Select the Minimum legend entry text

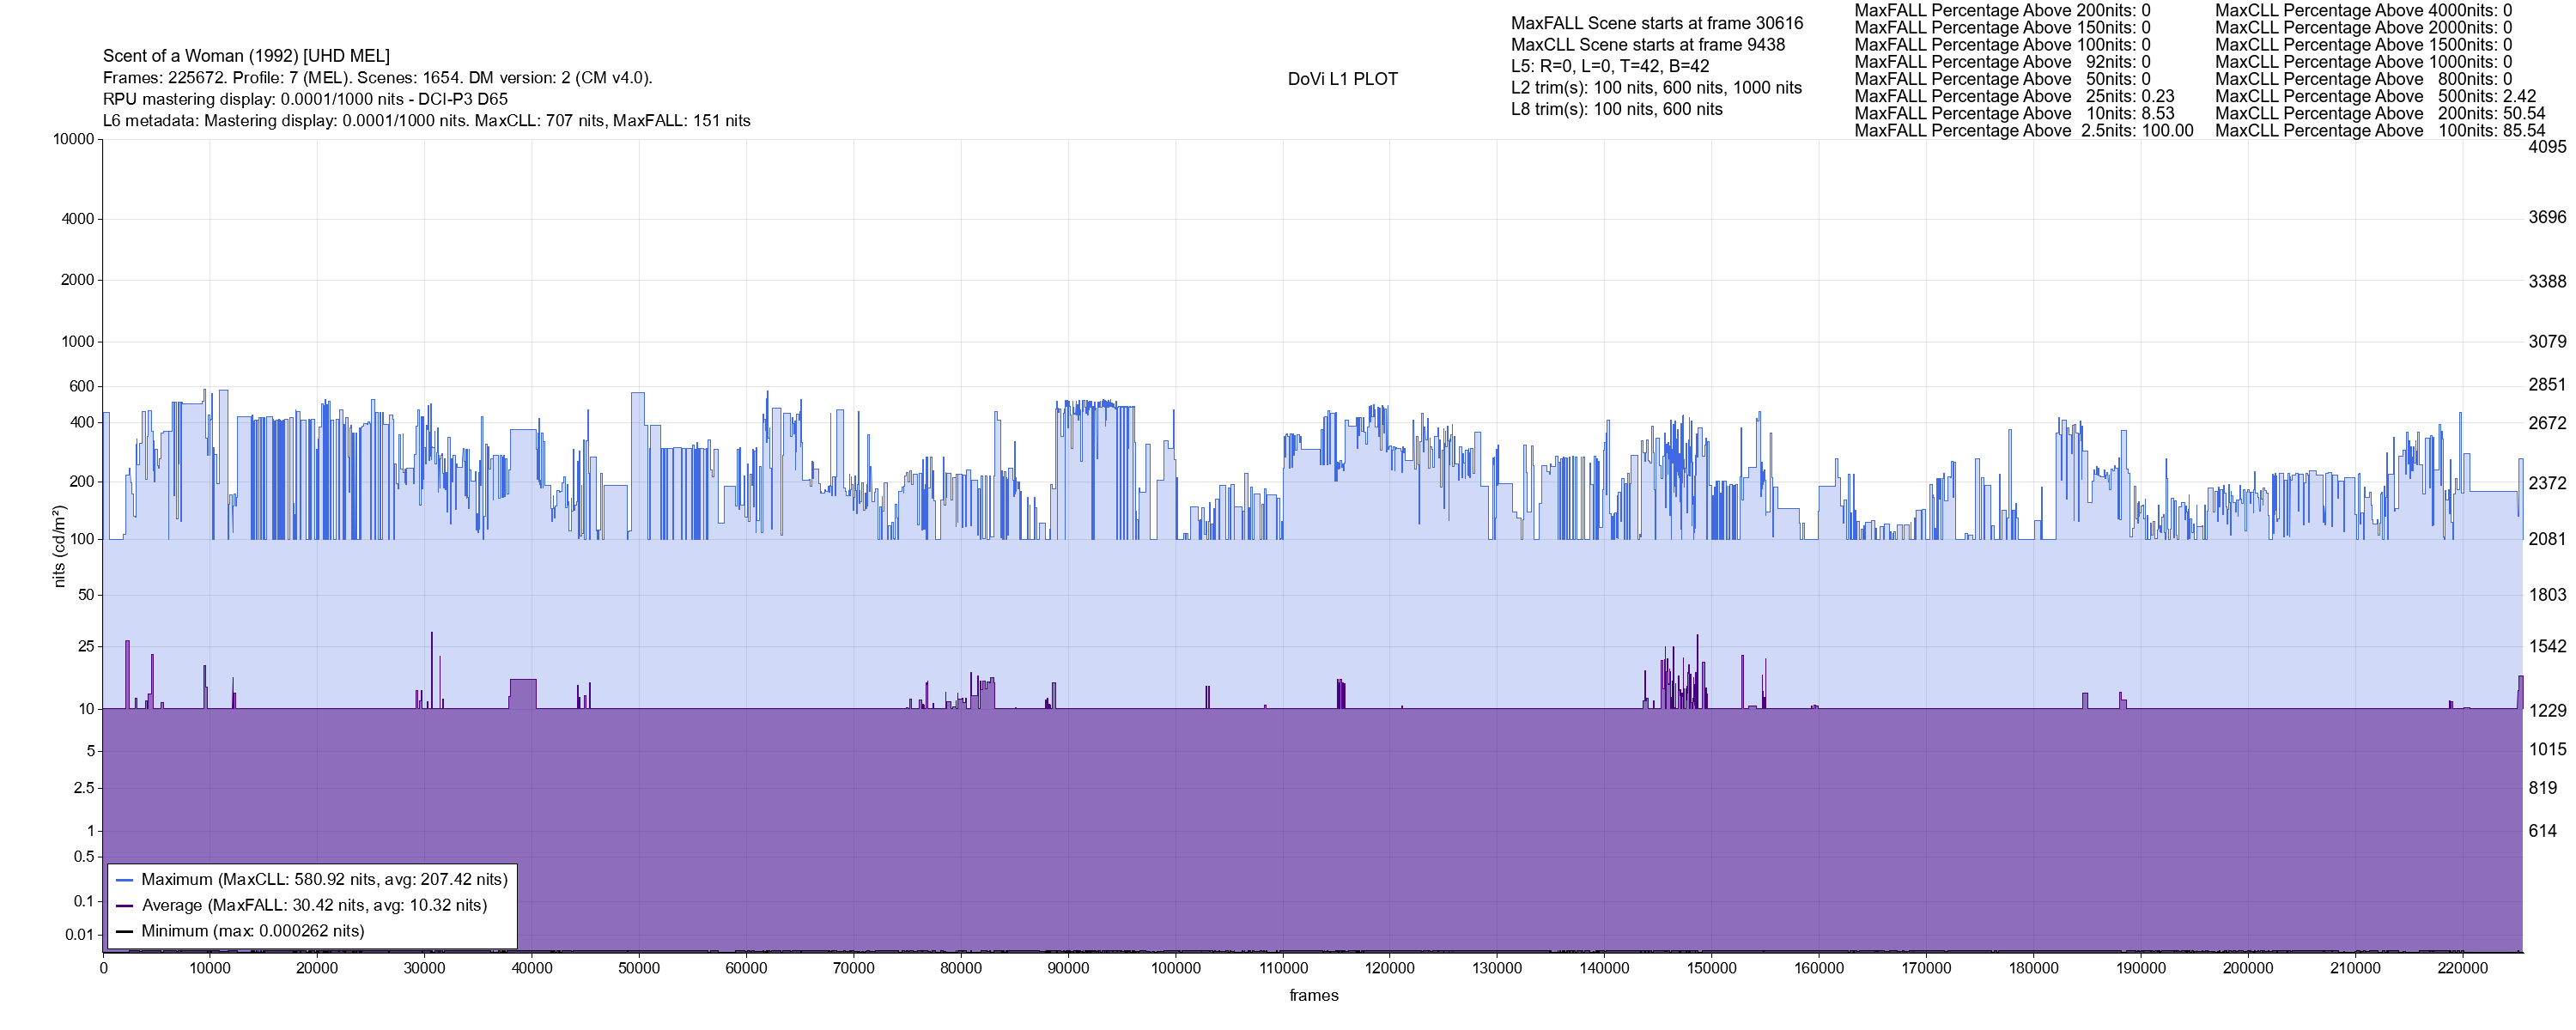(x=252, y=932)
